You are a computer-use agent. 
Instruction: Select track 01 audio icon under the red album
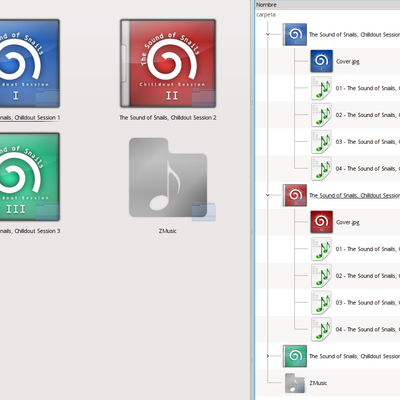pos(321,249)
